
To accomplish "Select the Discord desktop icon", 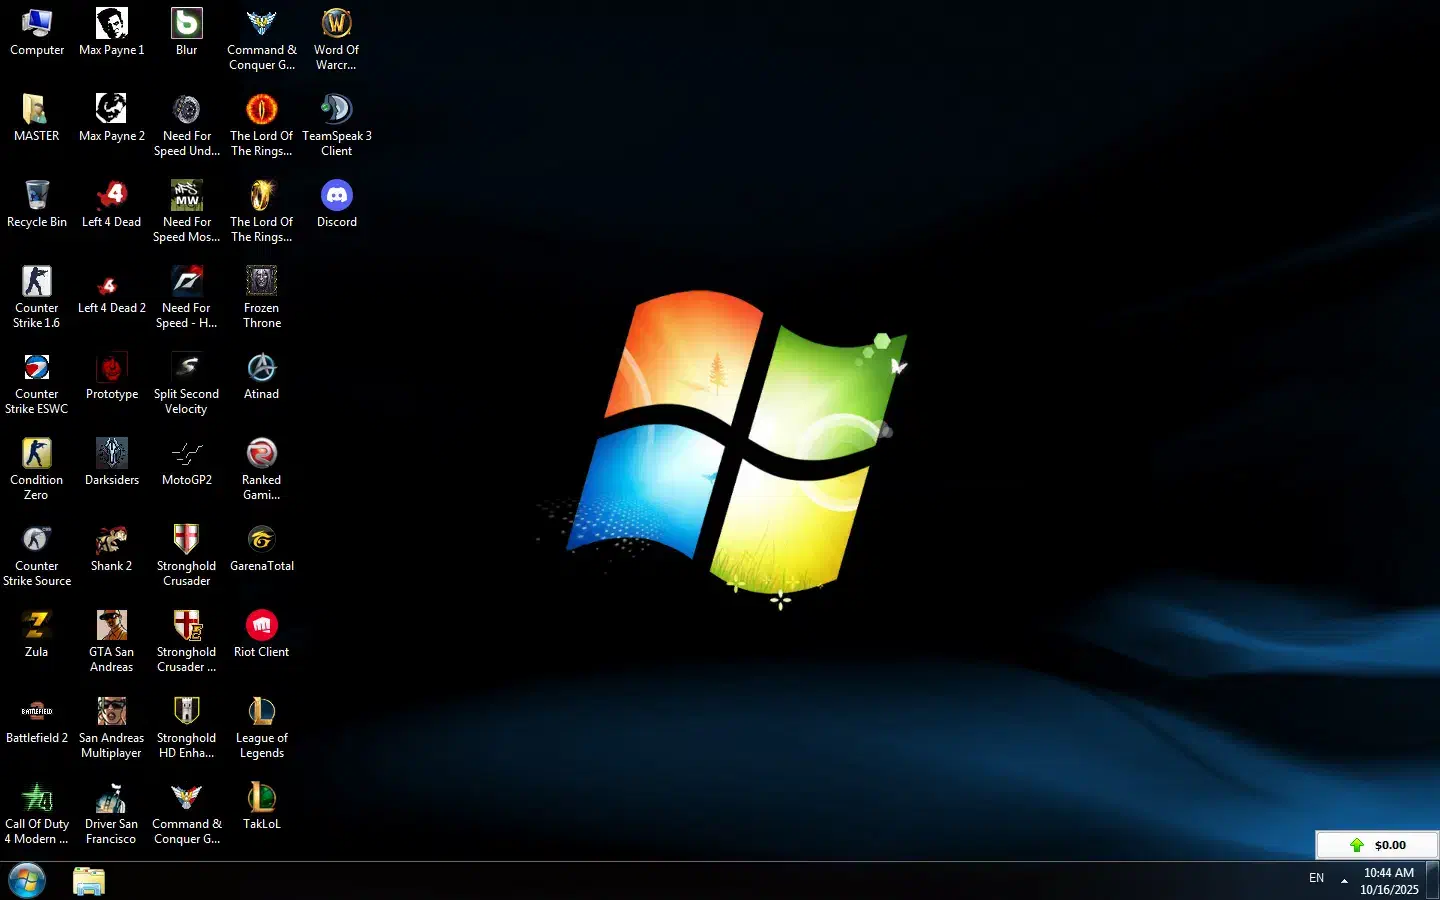I will coord(336,196).
